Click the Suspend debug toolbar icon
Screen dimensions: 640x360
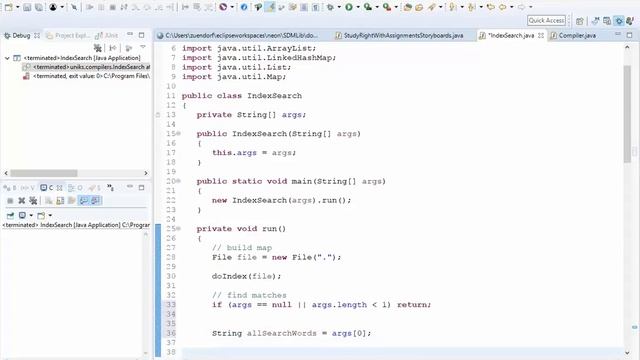click(101, 7)
